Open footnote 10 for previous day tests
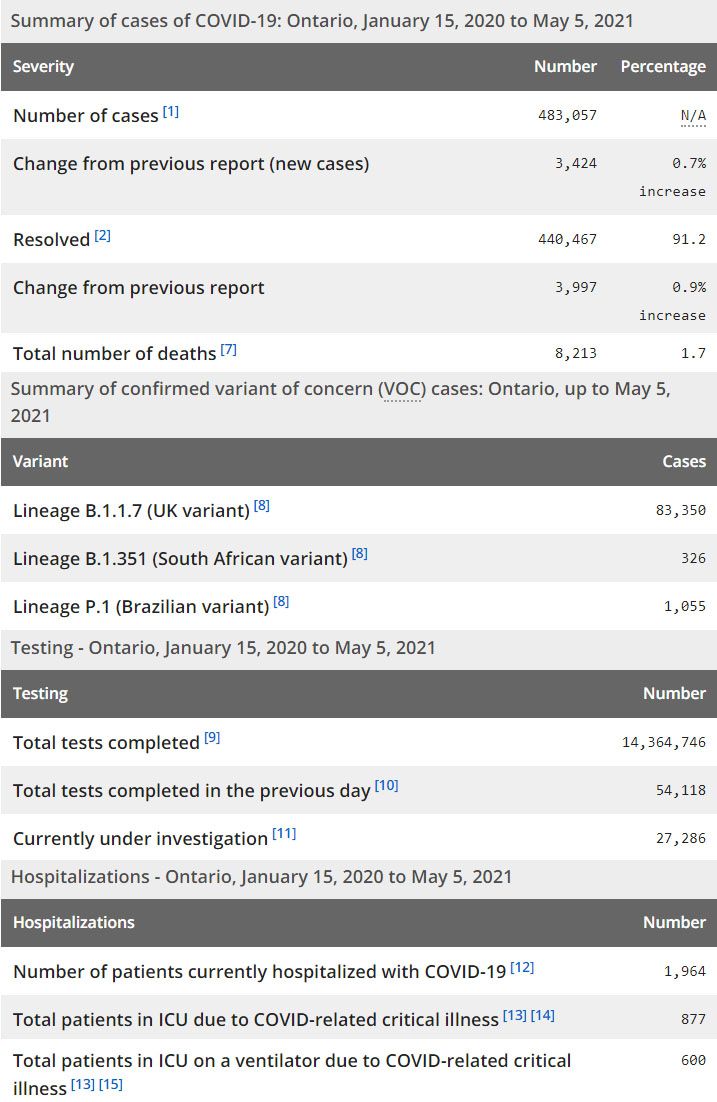The width and height of the screenshot is (717, 1102). pos(387,786)
